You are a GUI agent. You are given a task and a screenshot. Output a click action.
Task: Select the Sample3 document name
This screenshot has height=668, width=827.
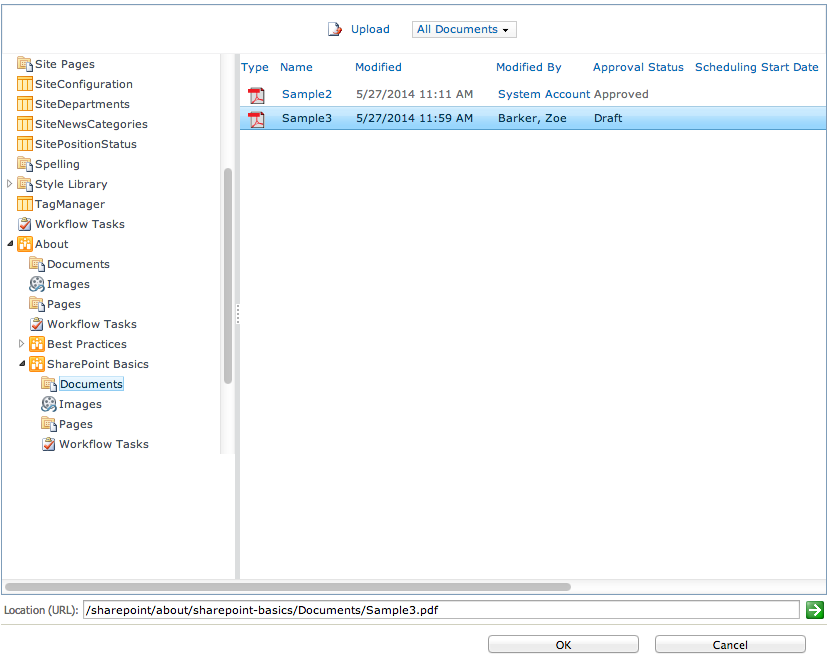pyautogui.click(x=307, y=119)
